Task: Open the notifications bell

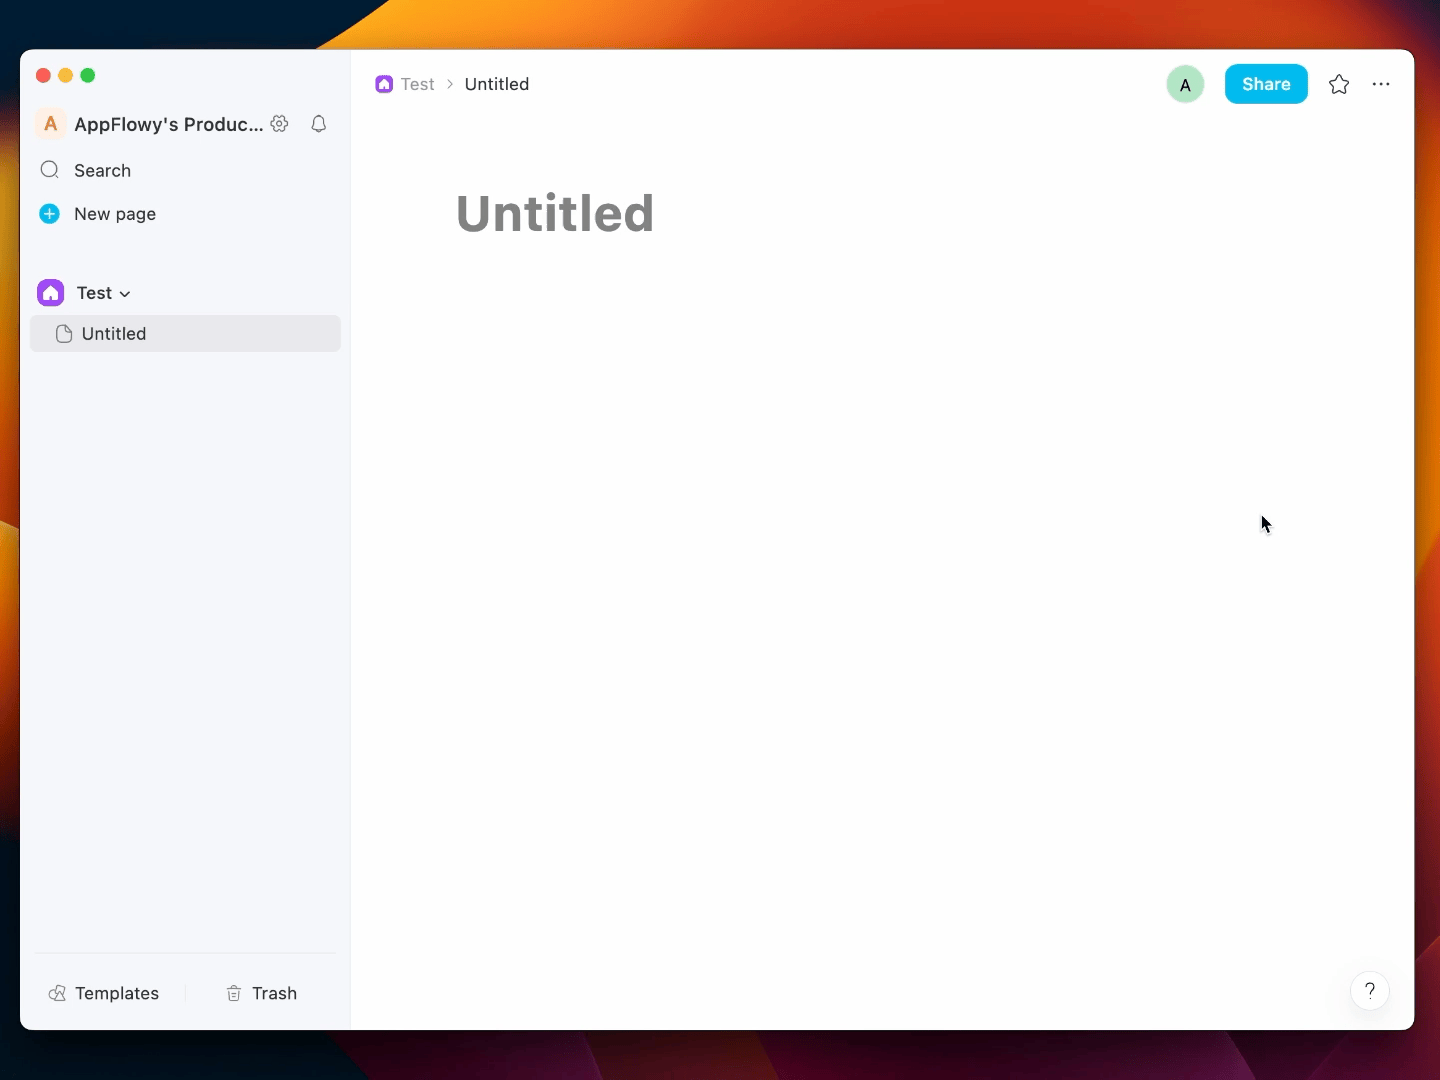Action: (x=319, y=124)
